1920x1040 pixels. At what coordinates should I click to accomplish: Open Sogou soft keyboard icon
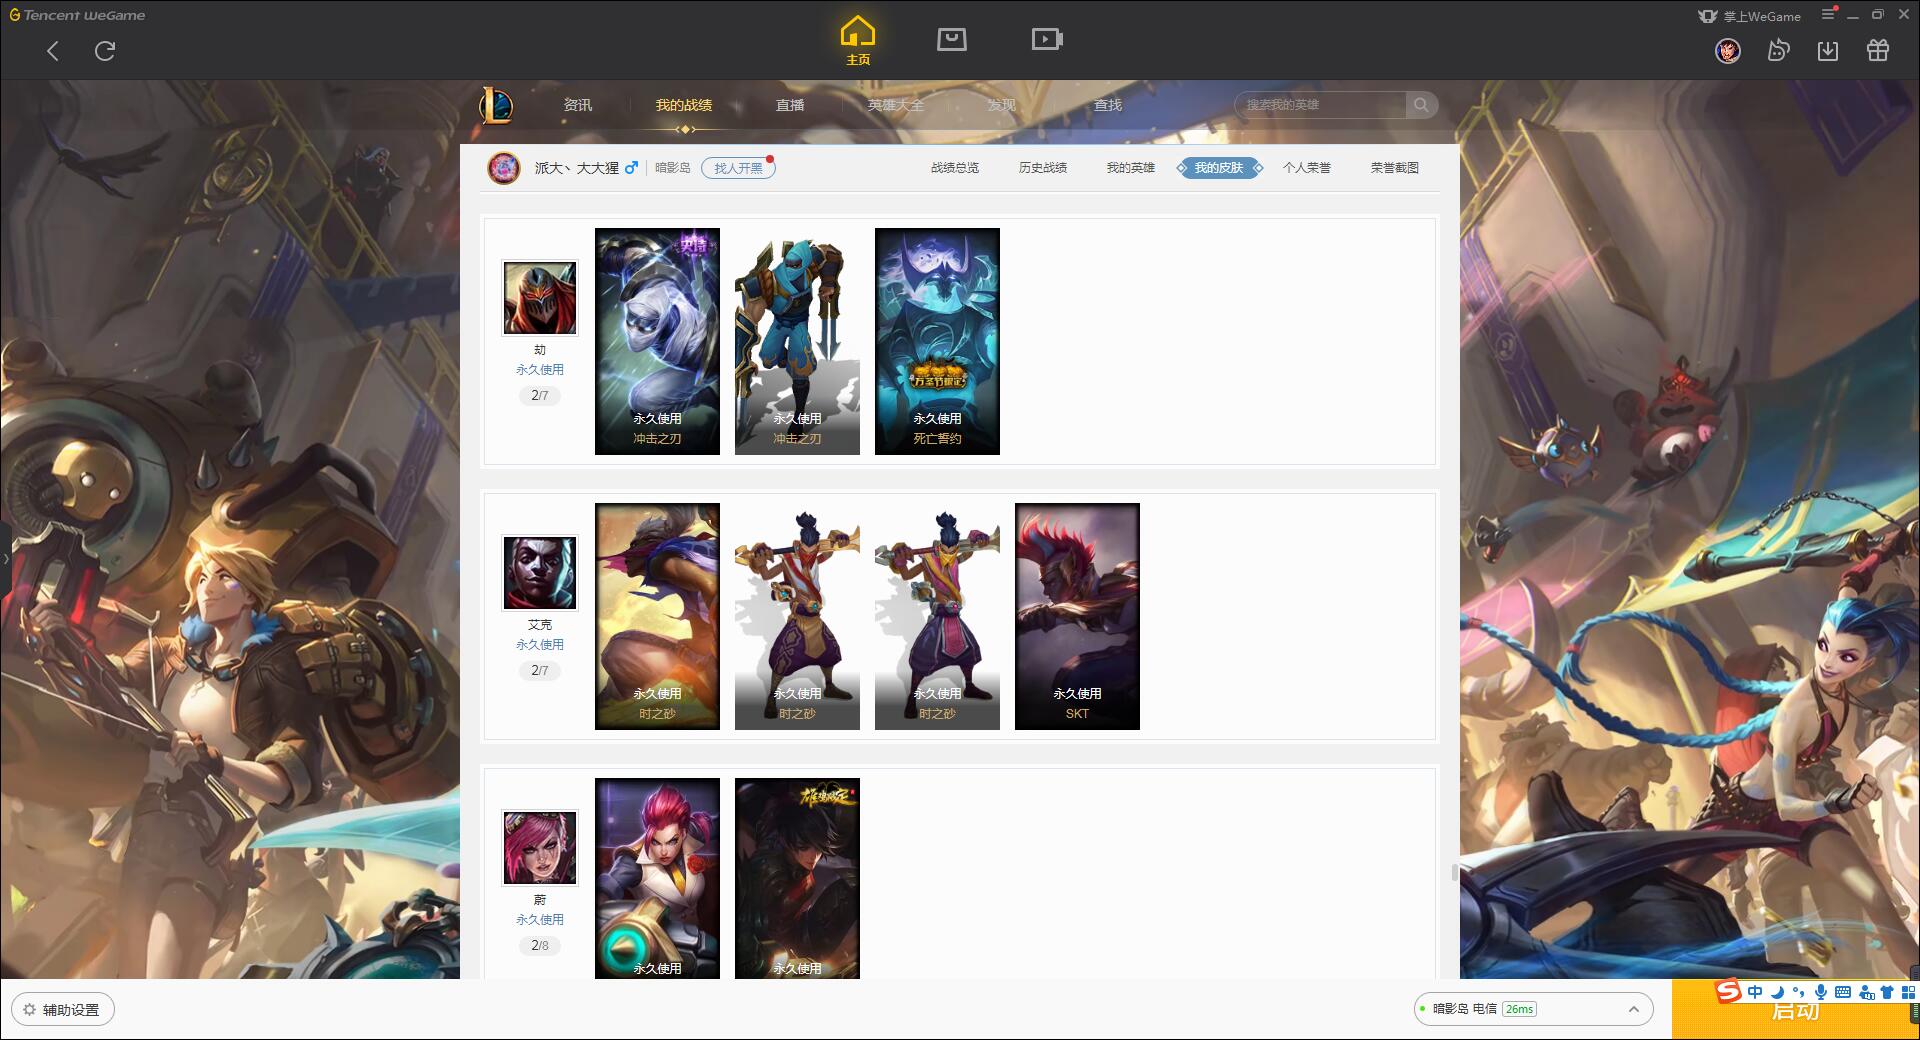point(1843,992)
